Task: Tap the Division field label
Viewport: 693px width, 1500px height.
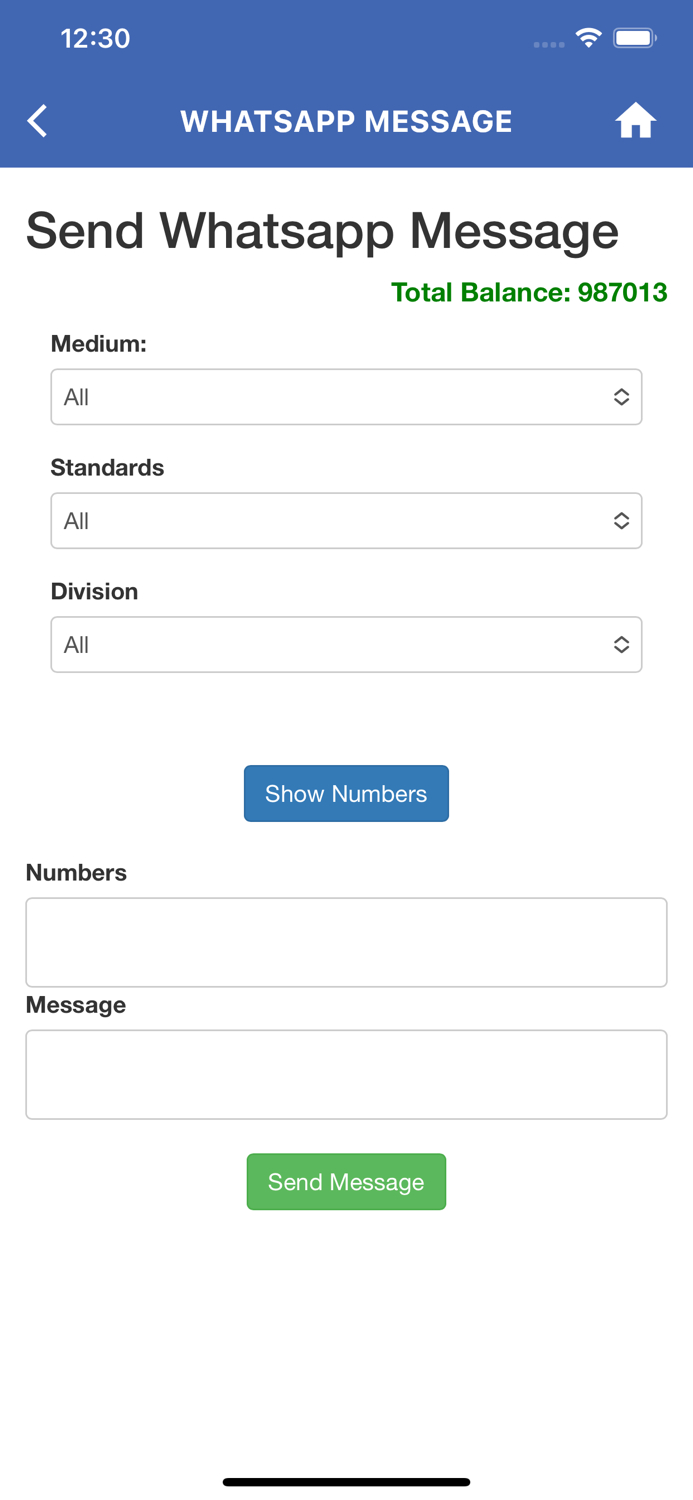Action: [x=94, y=592]
